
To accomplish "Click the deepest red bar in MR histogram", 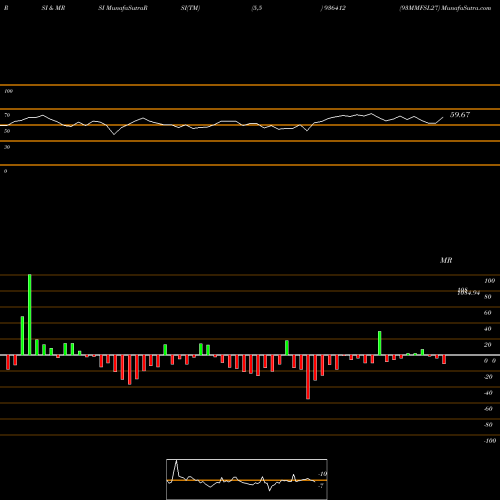I will tap(308, 377).
